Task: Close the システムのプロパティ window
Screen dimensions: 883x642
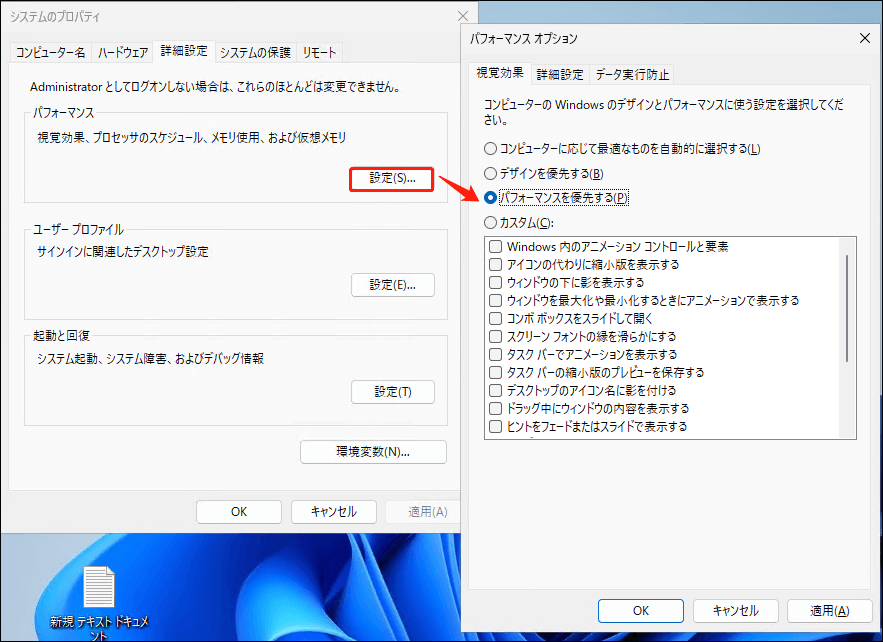Action: coord(463,16)
